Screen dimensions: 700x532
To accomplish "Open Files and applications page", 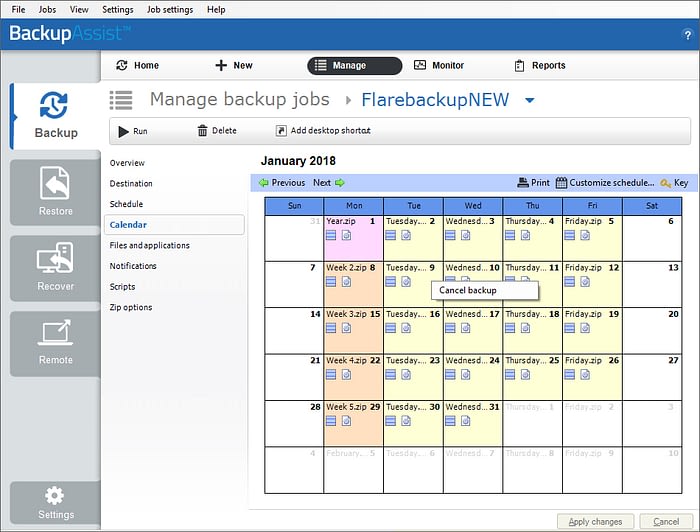I will [150, 245].
